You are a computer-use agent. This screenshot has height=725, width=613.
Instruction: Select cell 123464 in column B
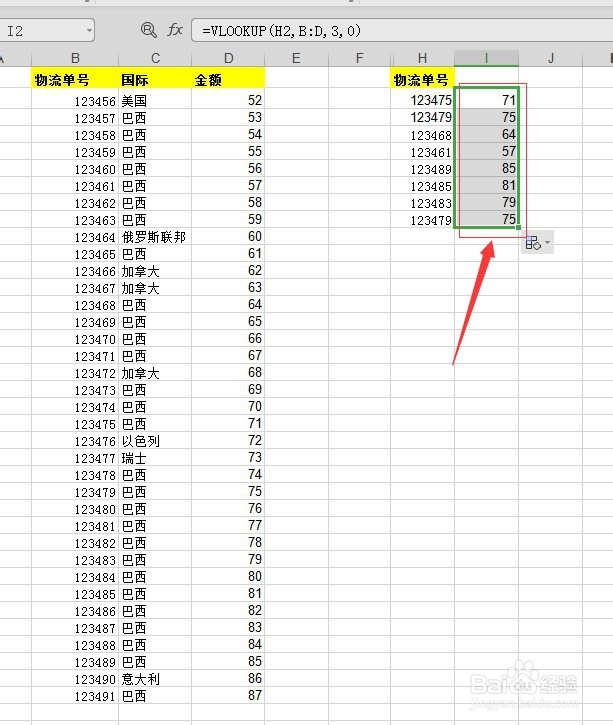pyautogui.click(x=75, y=237)
